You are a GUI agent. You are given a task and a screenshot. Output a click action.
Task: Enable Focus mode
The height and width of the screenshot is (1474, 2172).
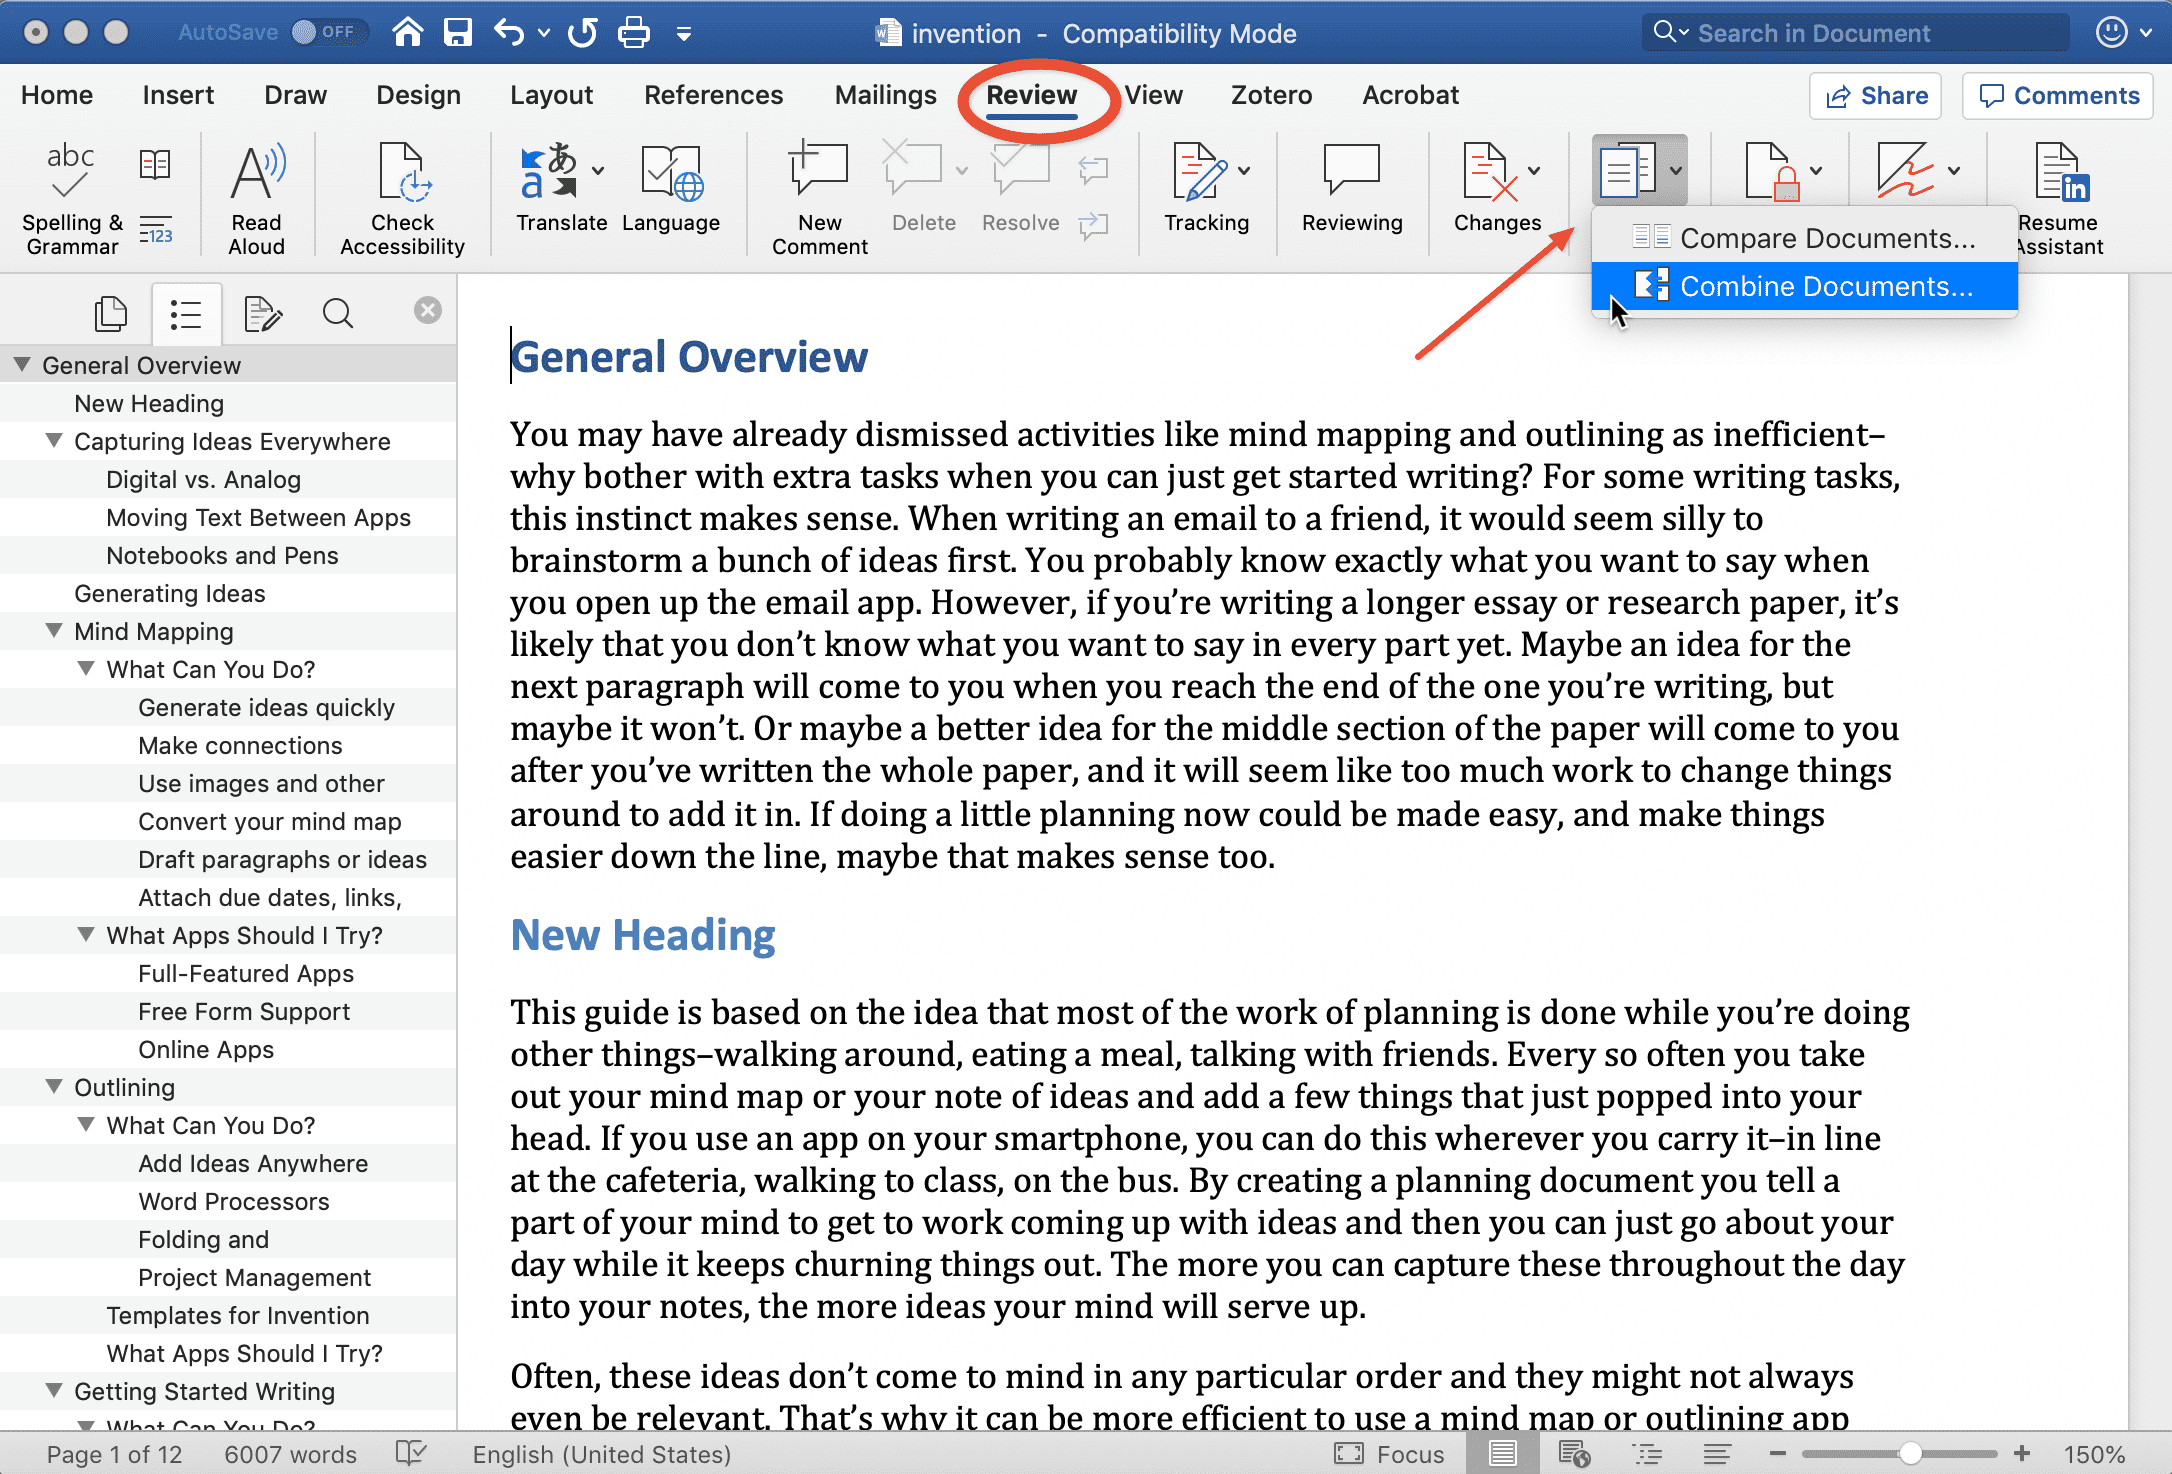pos(1390,1453)
